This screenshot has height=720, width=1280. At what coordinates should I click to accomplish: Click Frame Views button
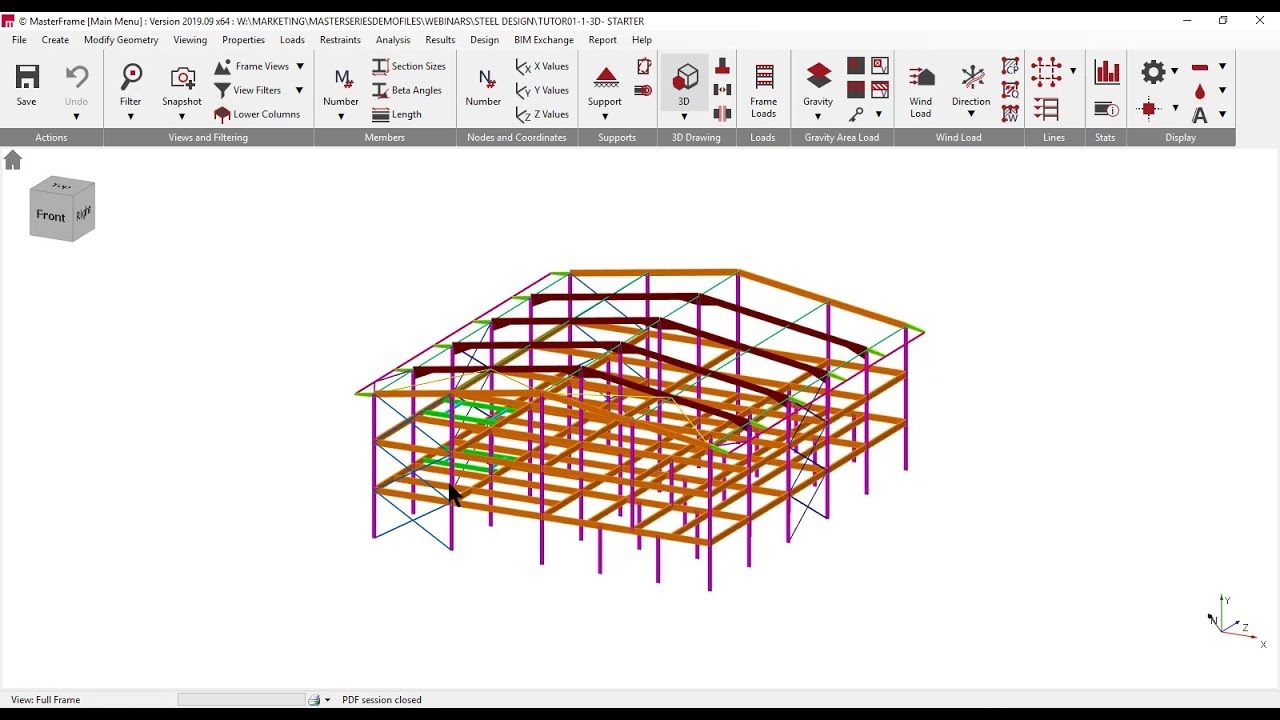tap(252, 66)
